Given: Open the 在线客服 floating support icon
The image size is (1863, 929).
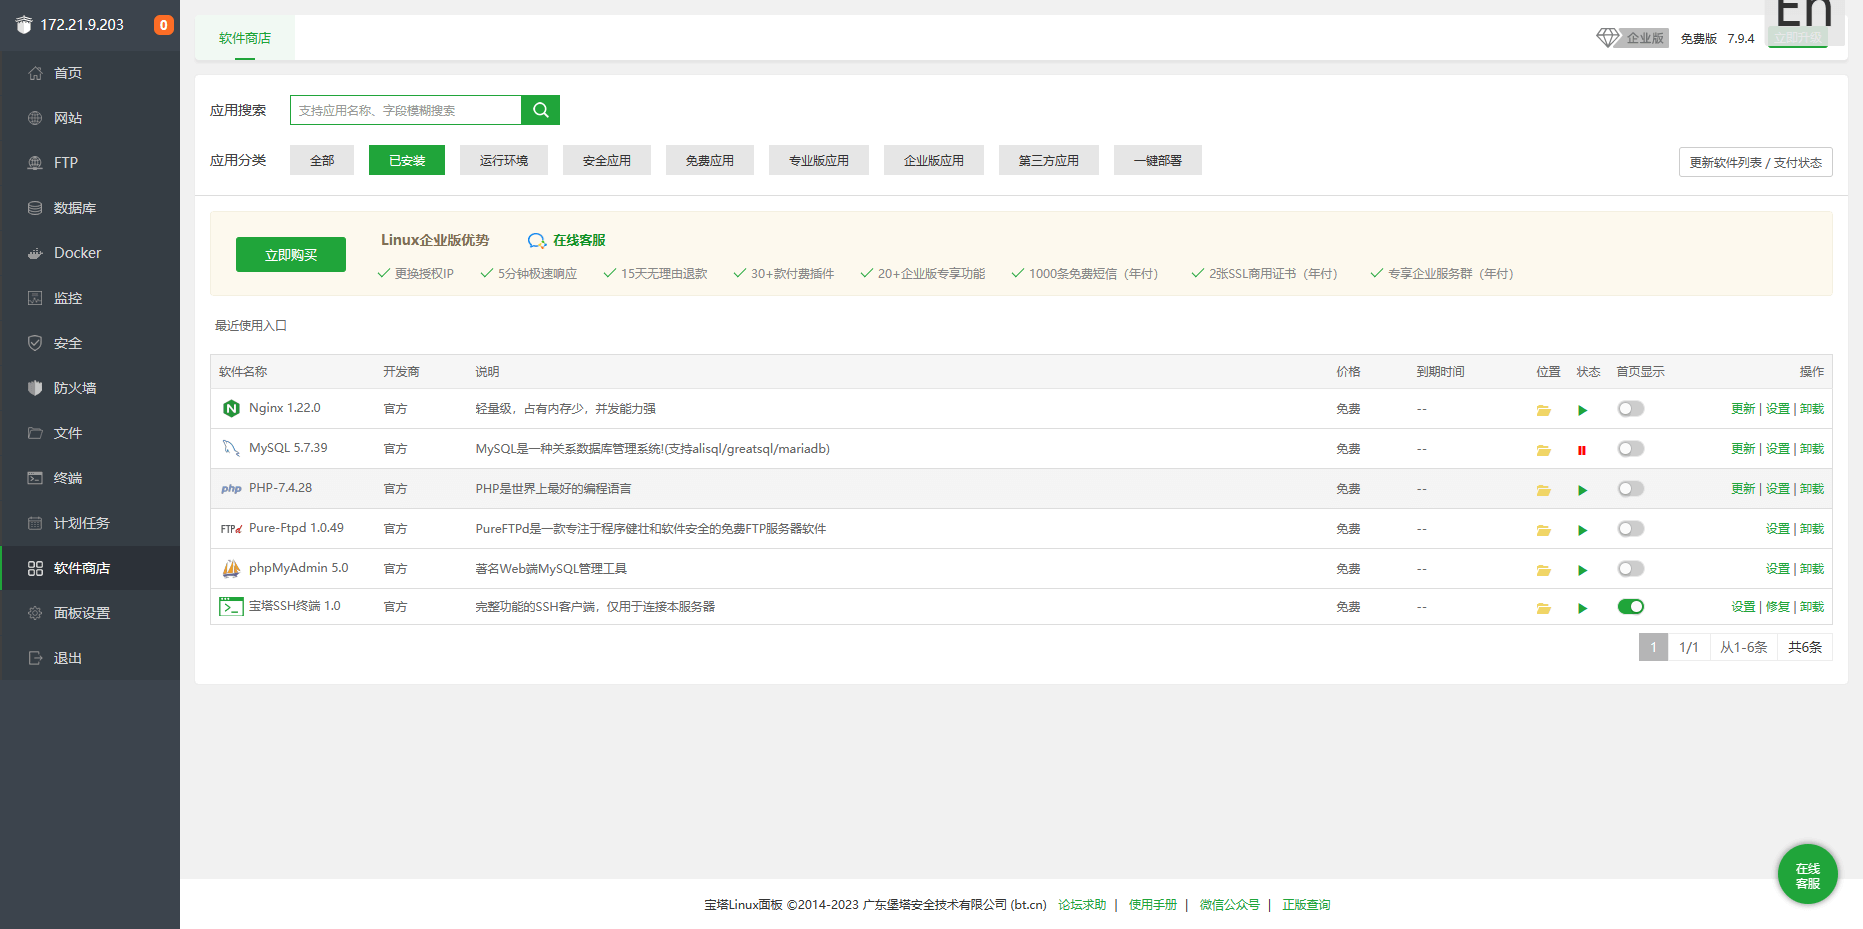Looking at the screenshot, I should 1807,874.
